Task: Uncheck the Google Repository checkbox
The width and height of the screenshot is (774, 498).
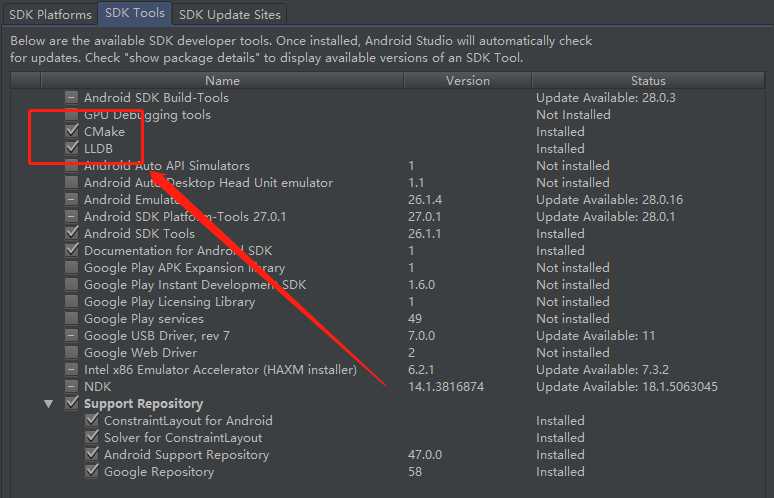Action: pyautogui.click(x=92, y=471)
